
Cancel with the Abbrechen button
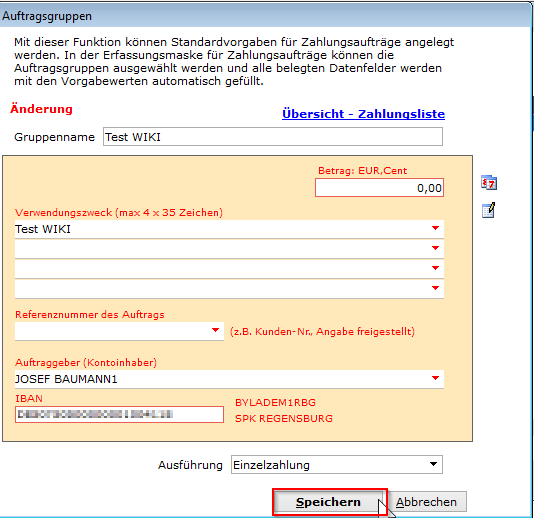[x=427, y=502]
